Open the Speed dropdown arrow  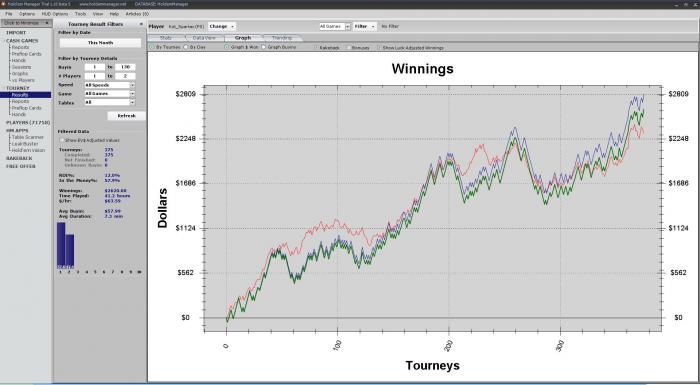click(x=133, y=85)
